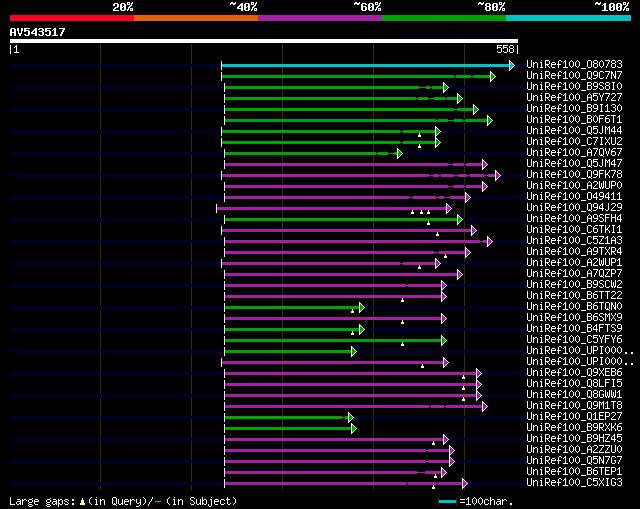The image size is (640, 509).
Task: Click the cyan 100char scale bar sample
Action: pyautogui.click(x=447, y=501)
